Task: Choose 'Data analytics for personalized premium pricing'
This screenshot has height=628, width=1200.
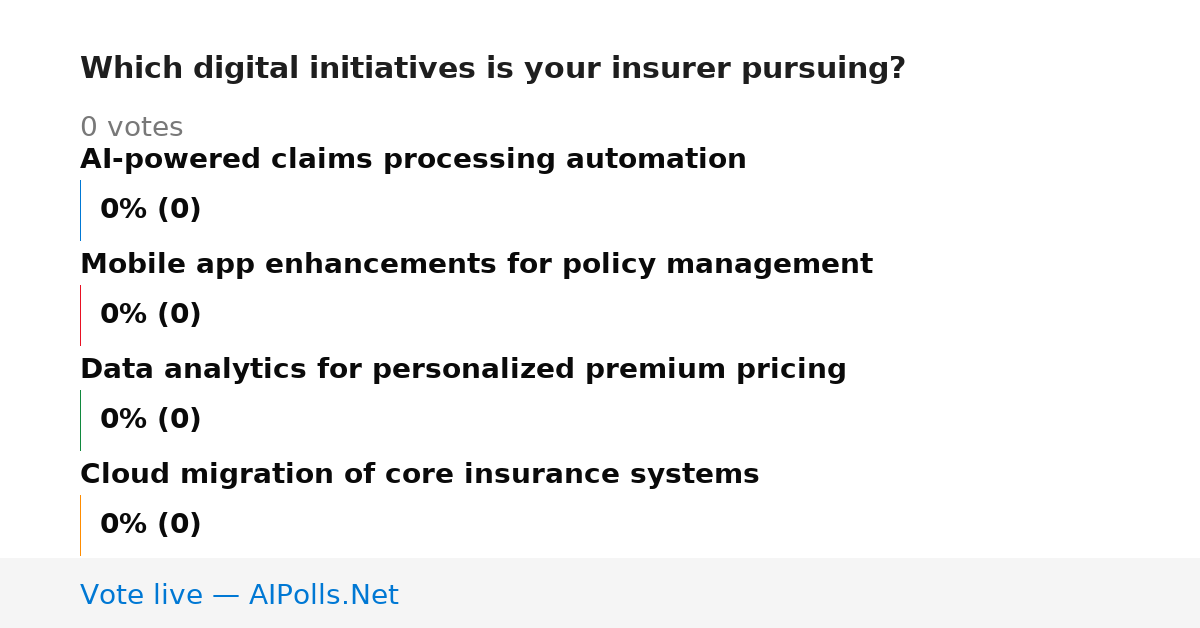Action: pos(463,370)
